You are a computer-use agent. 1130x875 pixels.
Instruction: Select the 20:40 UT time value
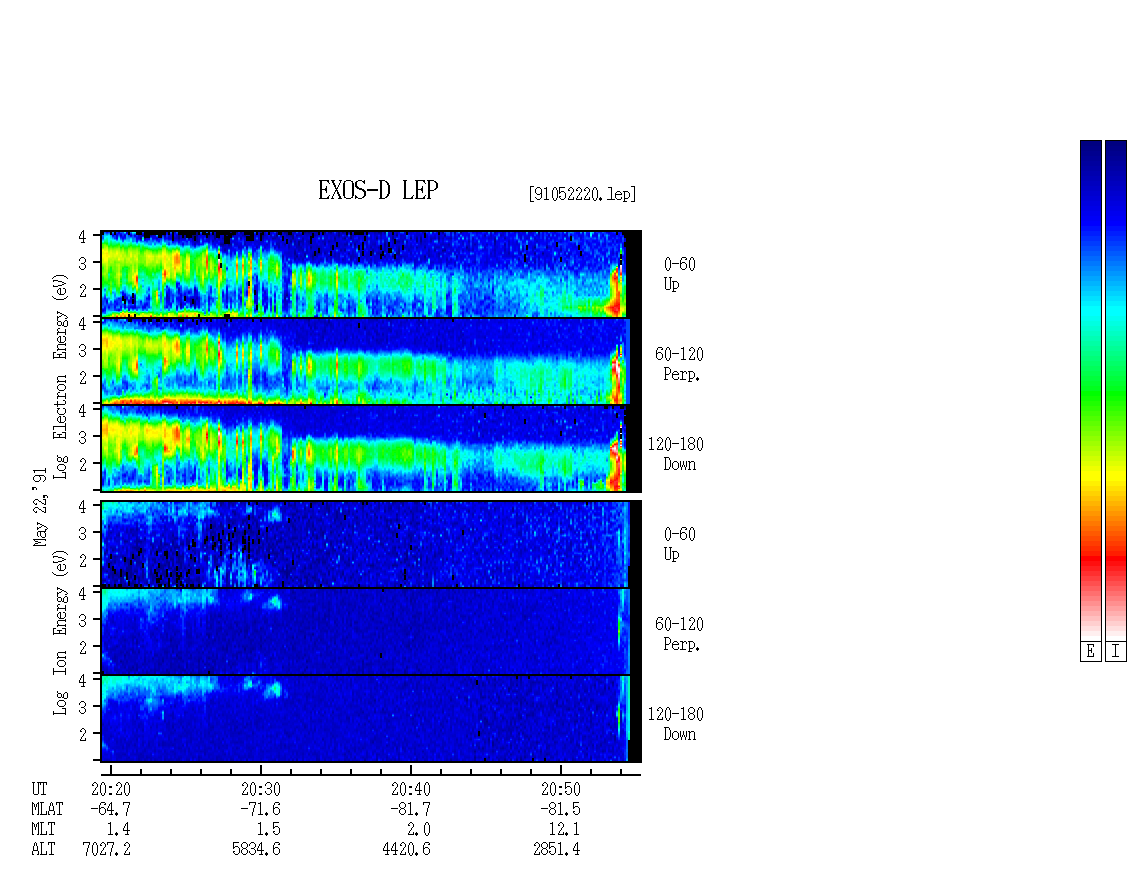click(411, 789)
